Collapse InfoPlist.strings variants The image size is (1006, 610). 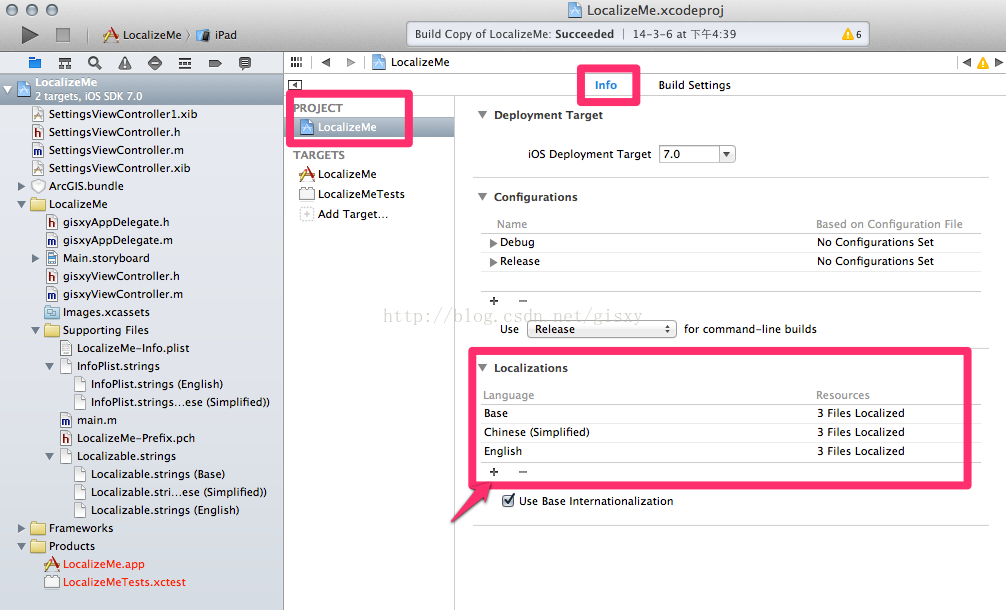pos(49,366)
